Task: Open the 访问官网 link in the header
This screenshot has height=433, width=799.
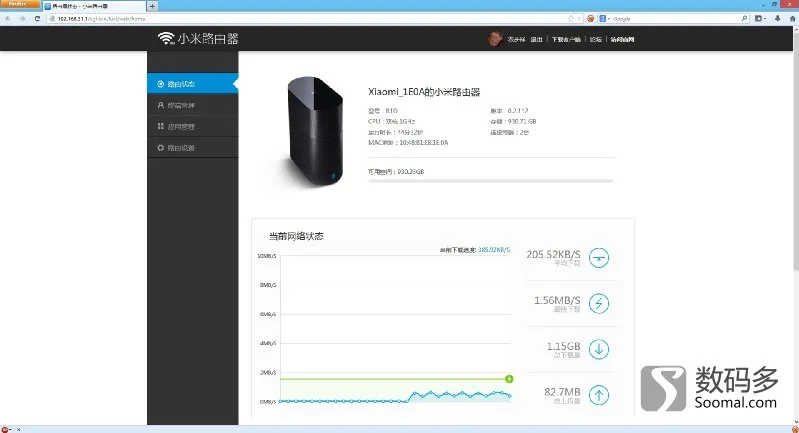Action: (622, 39)
